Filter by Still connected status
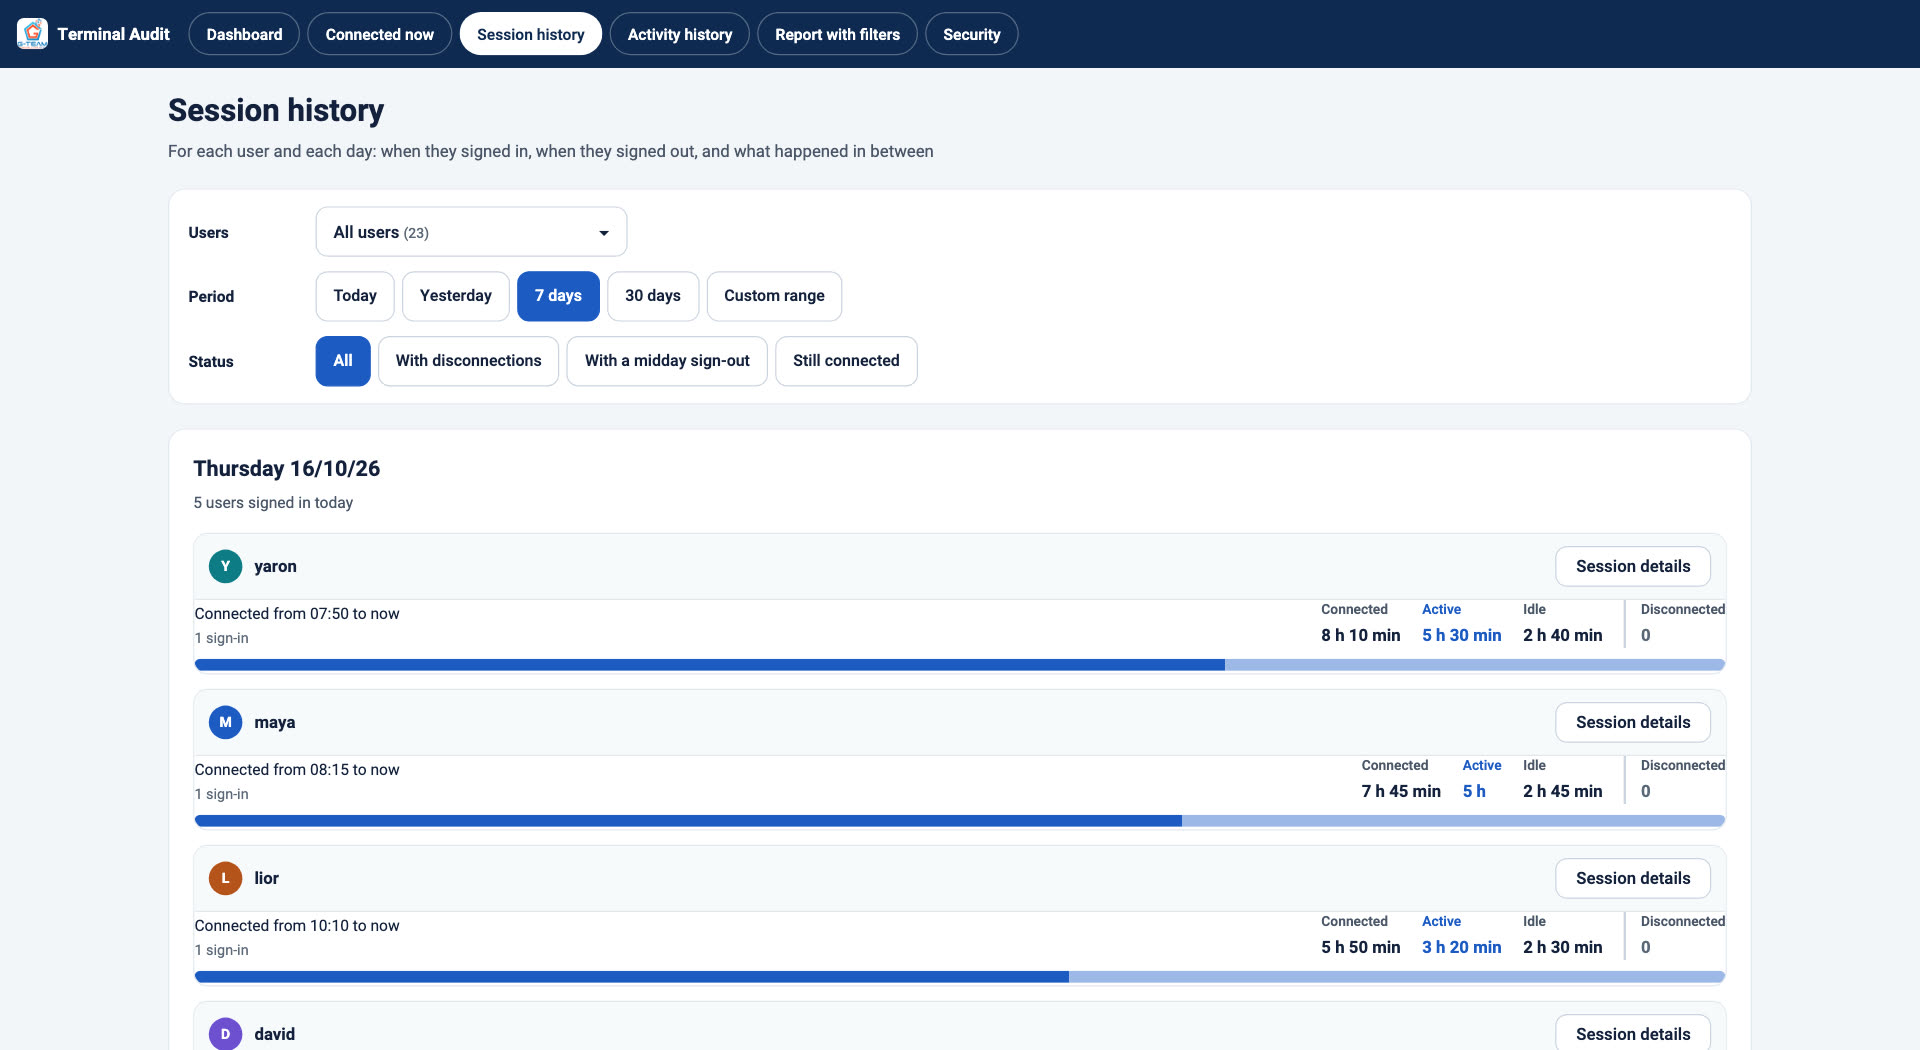Screen dimensions: 1920x1050 pos(846,361)
